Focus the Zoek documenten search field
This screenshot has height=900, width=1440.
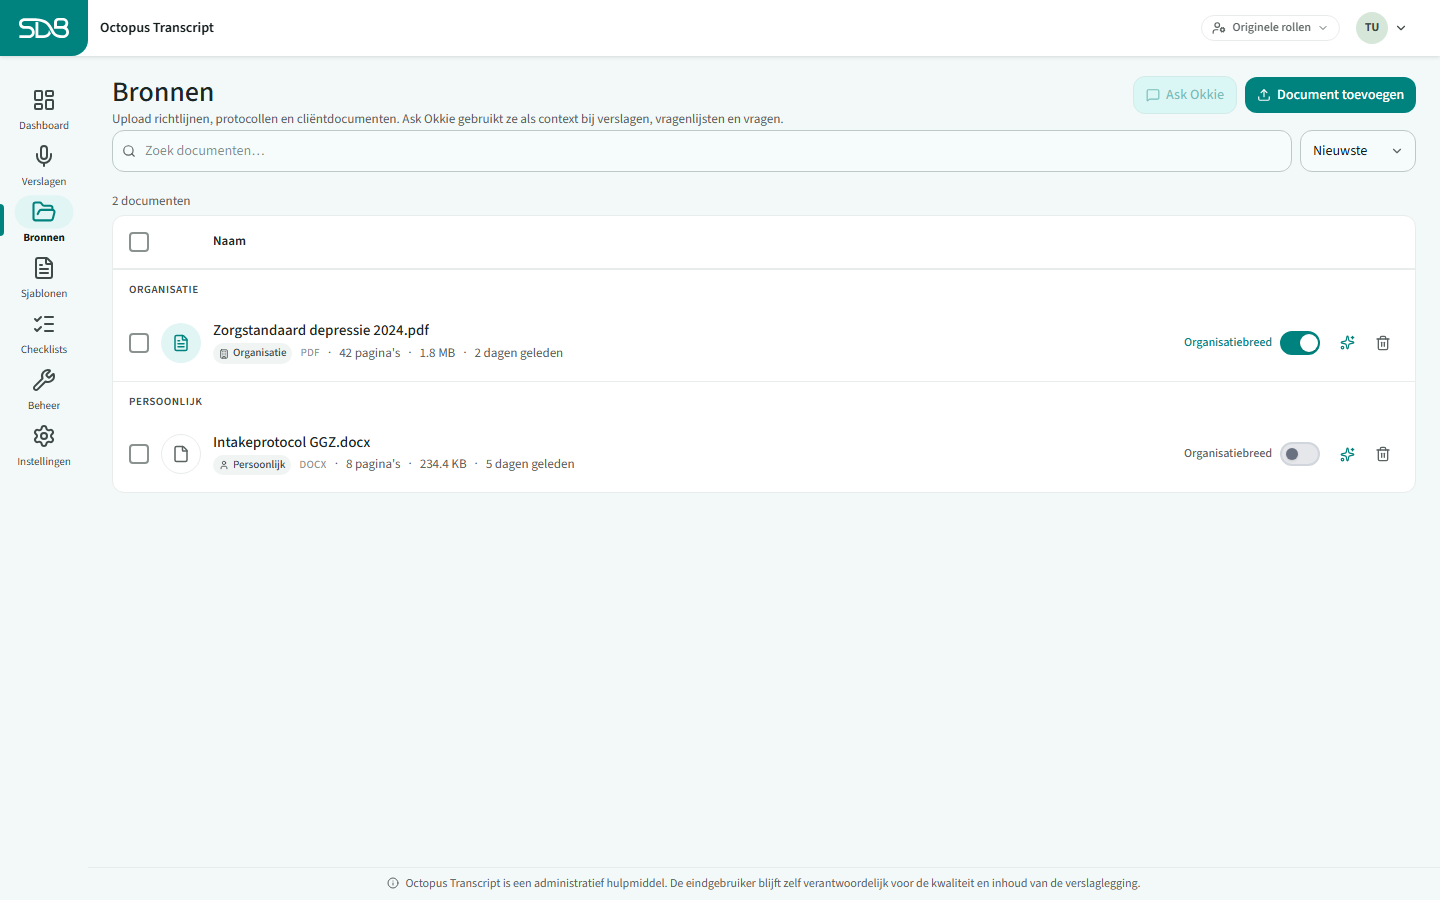click(x=702, y=151)
